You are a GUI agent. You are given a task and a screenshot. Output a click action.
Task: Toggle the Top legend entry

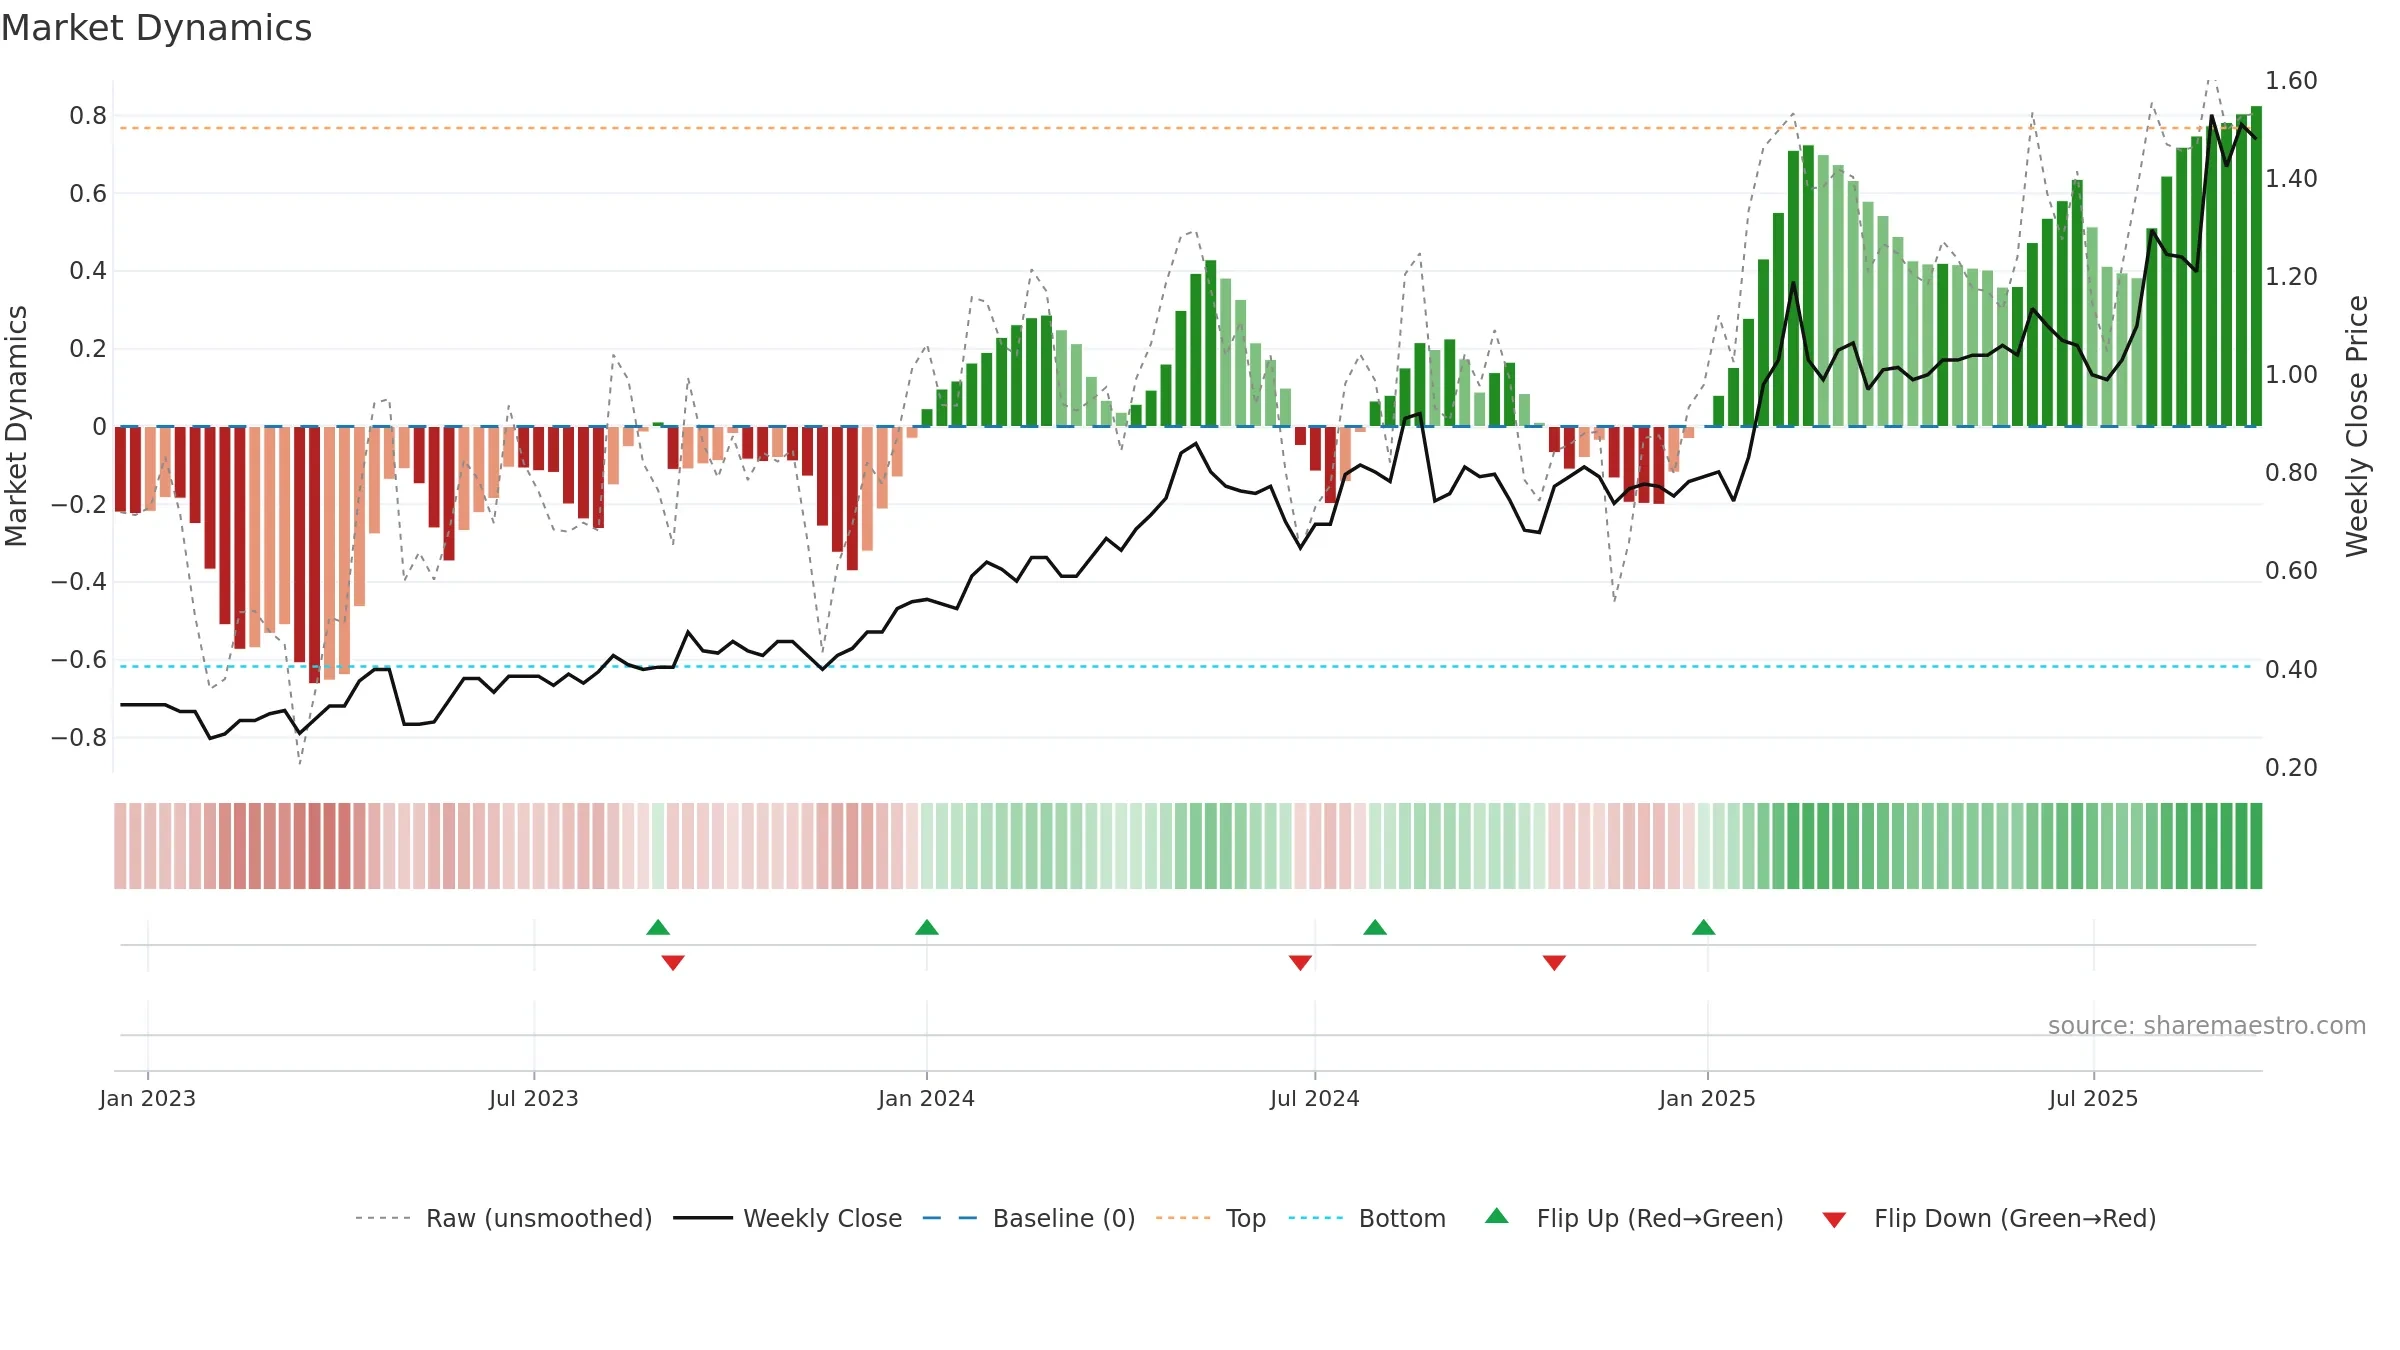(x=1210, y=1218)
